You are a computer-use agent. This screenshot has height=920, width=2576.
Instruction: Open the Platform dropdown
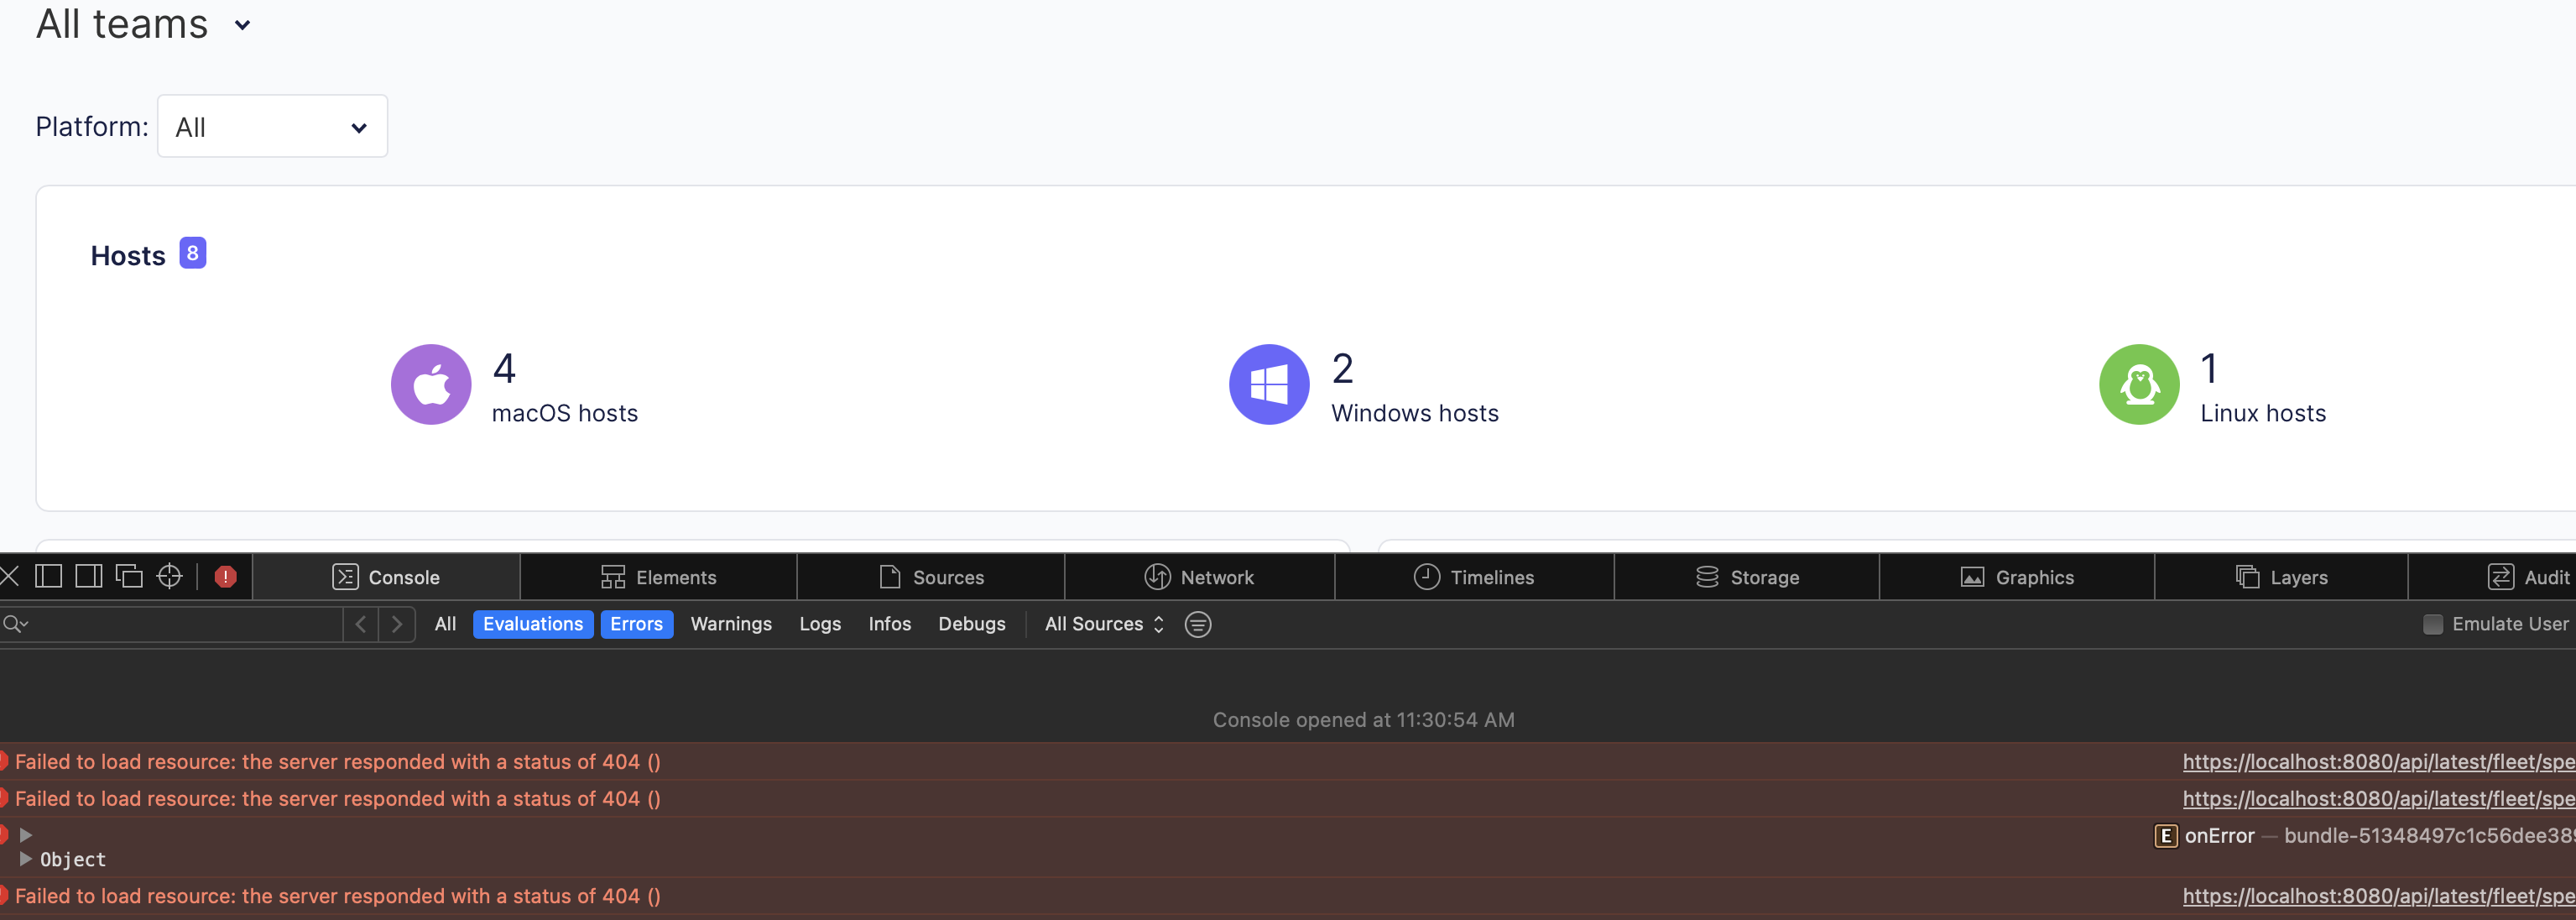pos(272,126)
